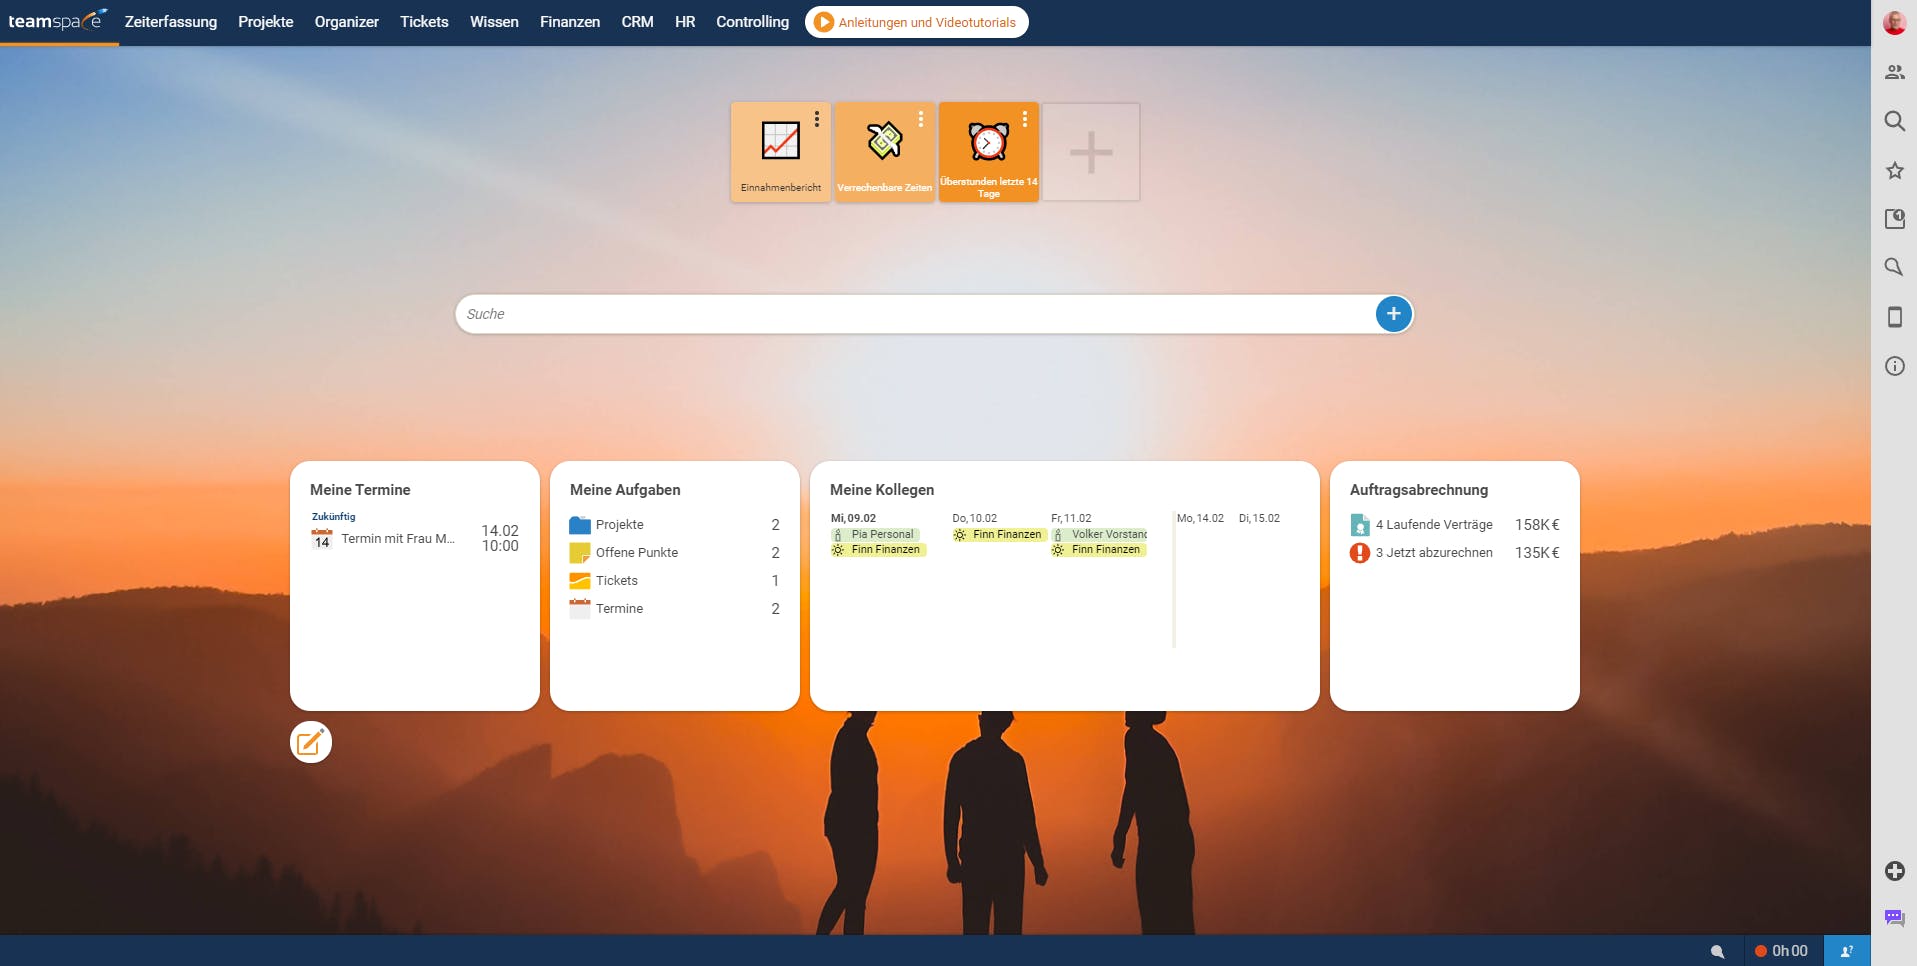
Task: Open the colleagues panel in the right sidebar
Action: pos(1895,71)
